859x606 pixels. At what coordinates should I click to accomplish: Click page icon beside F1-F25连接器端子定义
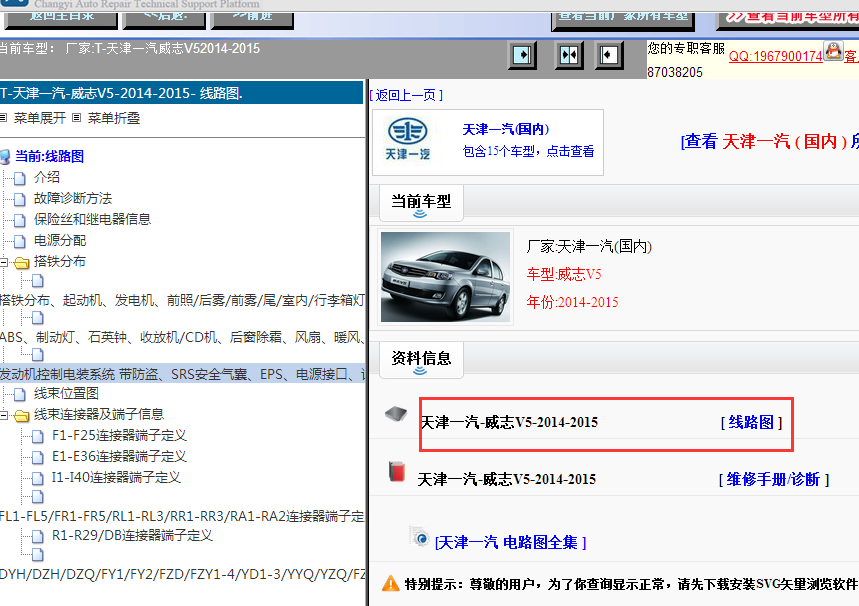pyautogui.click(x=38, y=437)
